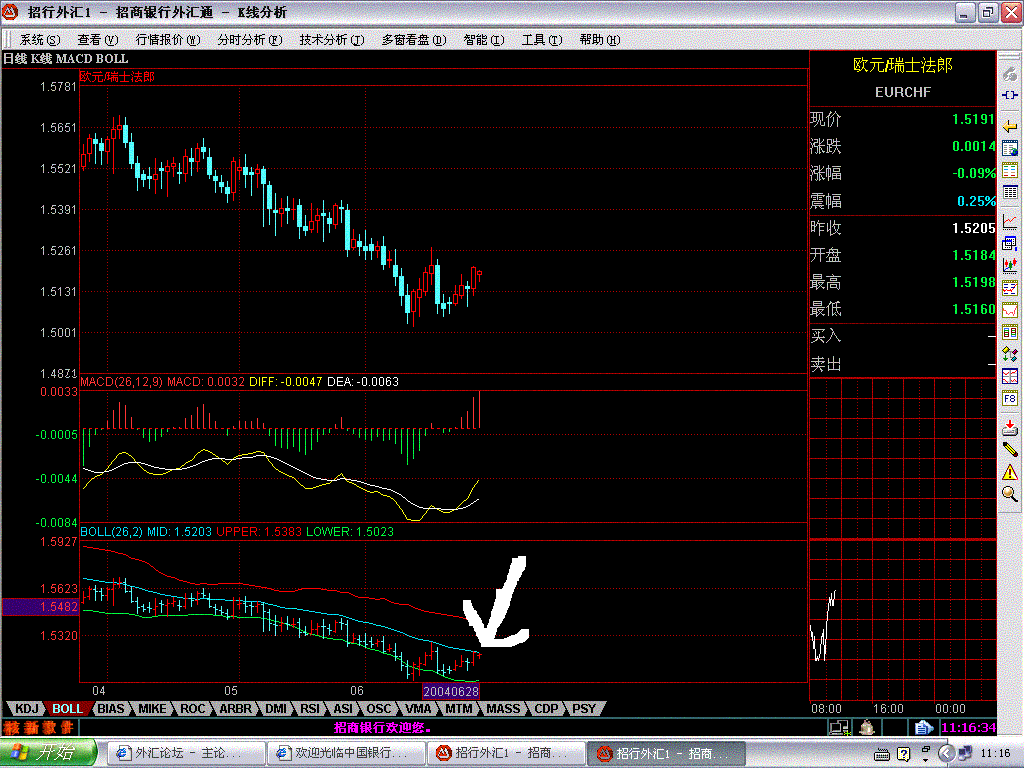Viewport: 1024px width, 768px height.
Task: Open the yellow warning triangle alert icon
Action: coord(1009,471)
